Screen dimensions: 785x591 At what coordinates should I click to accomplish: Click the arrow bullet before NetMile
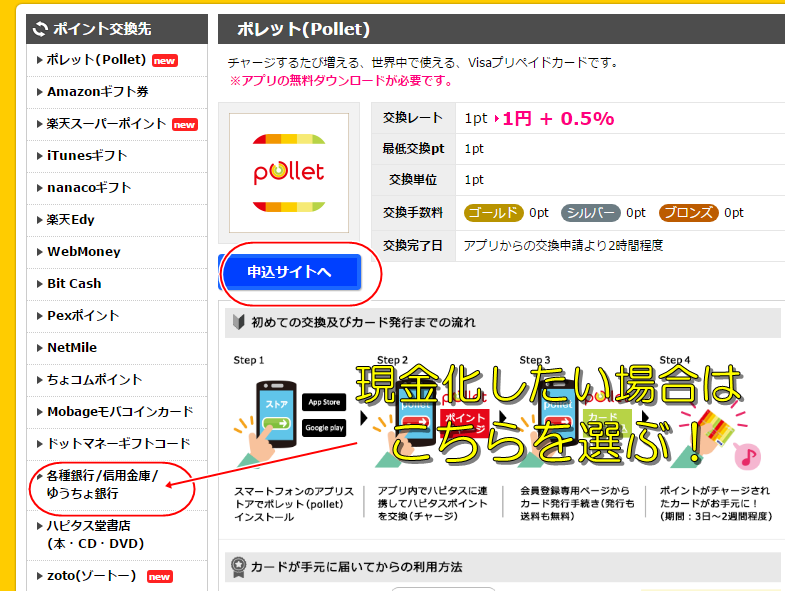coord(40,348)
